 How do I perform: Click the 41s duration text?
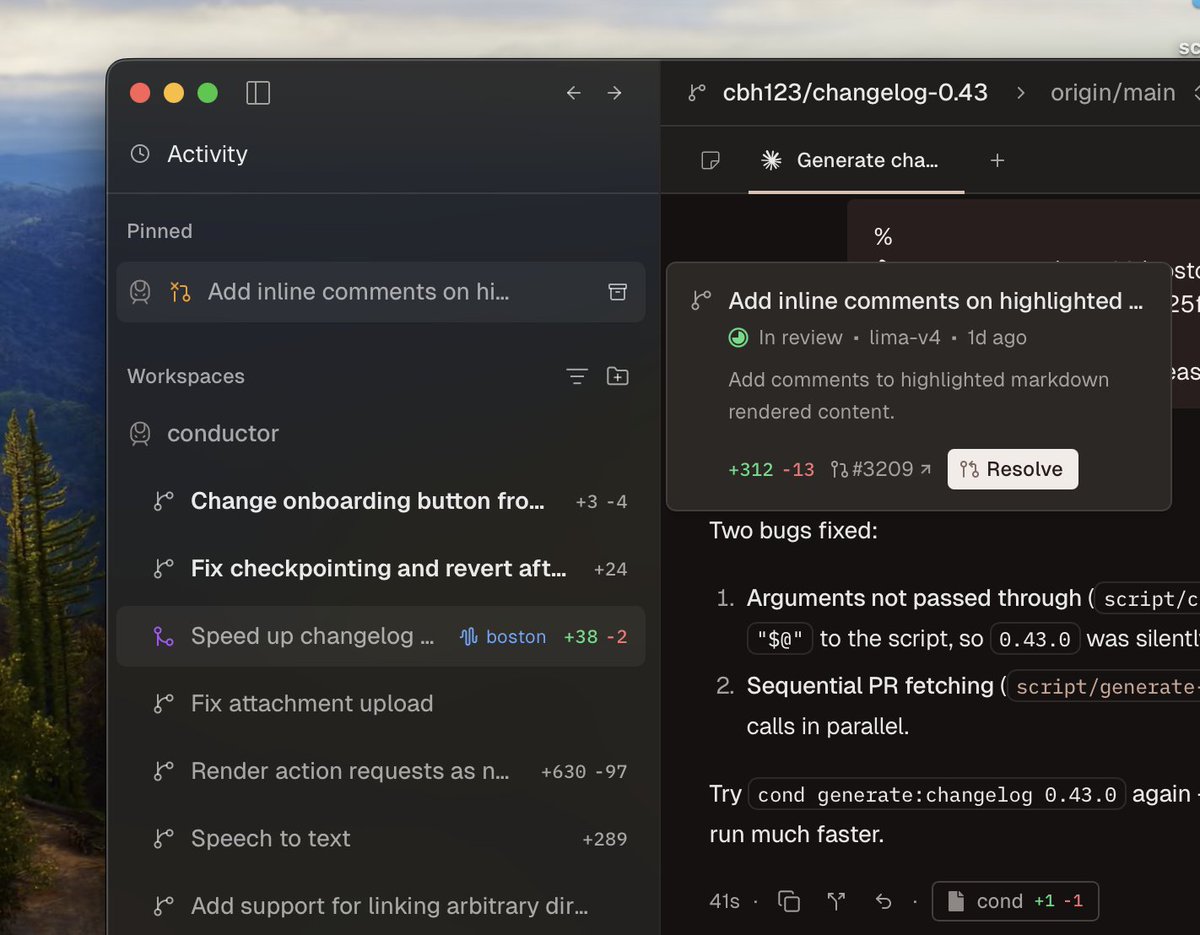(x=724, y=902)
